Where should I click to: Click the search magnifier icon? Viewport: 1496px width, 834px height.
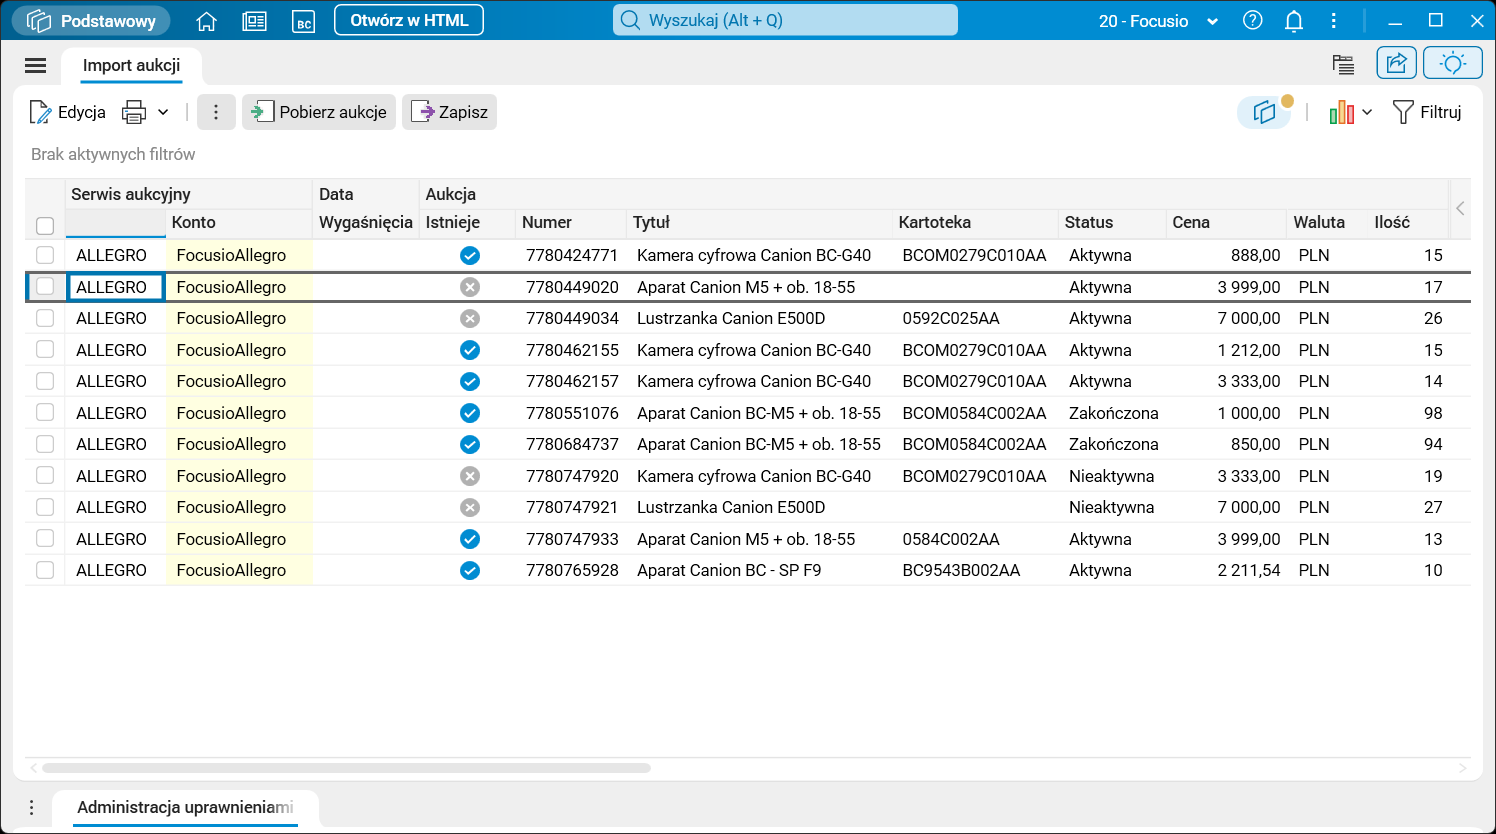point(630,20)
